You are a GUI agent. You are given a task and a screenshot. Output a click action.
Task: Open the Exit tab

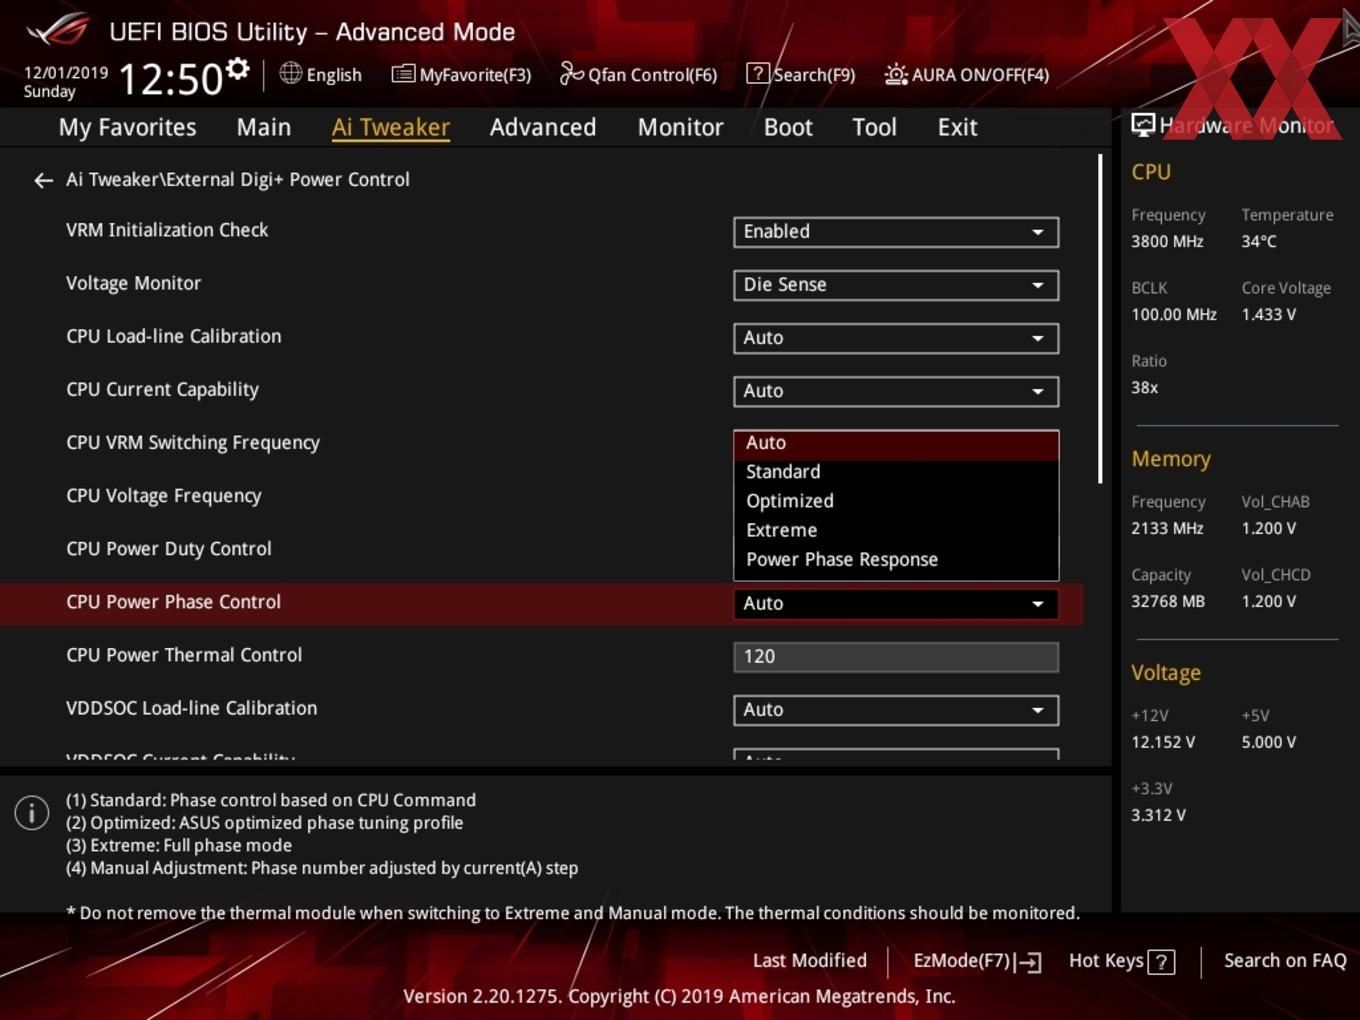click(957, 127)
